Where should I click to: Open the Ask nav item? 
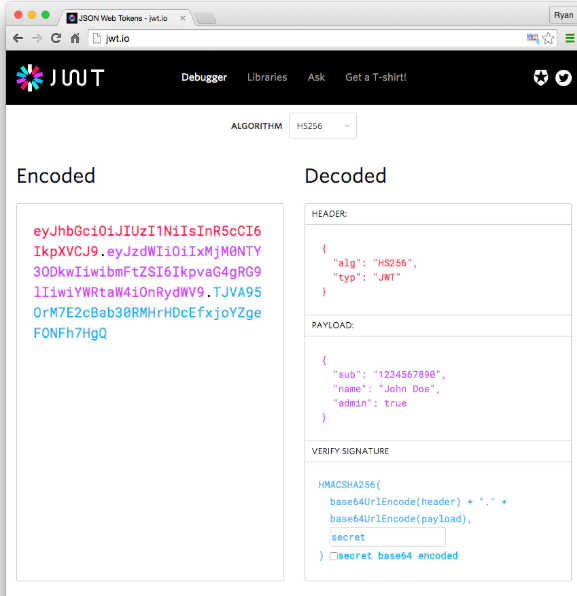click(x=316, y=77)
